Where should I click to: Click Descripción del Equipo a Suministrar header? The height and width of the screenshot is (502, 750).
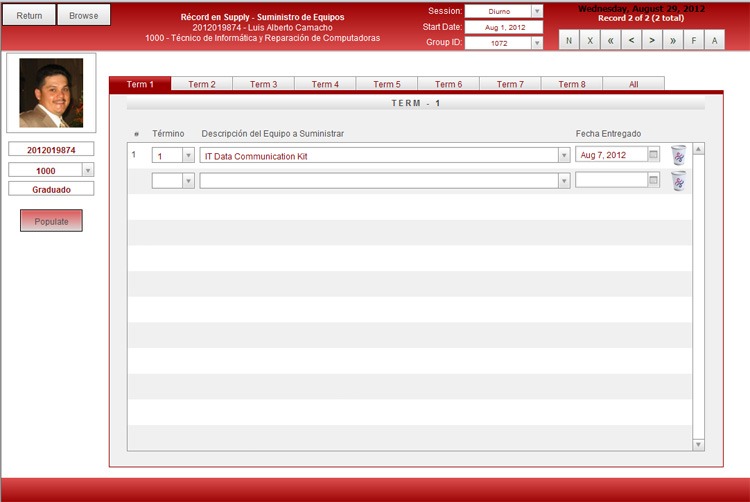pos(273,133)
